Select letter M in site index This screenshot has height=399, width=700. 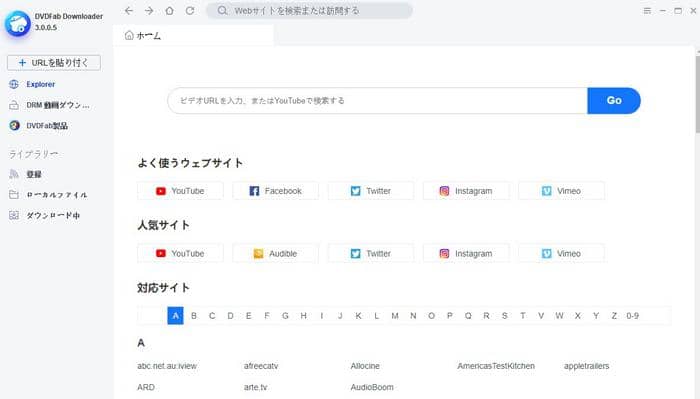[395, 316]
